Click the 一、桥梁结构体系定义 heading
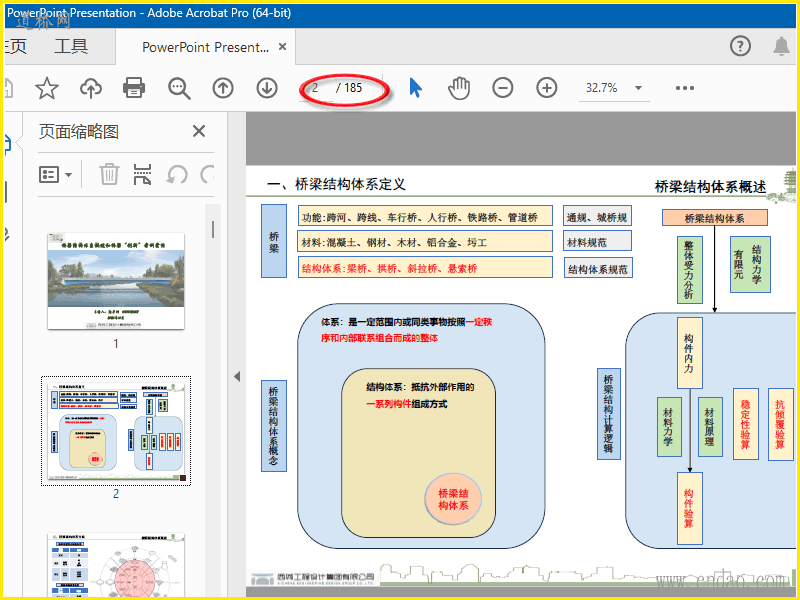This screenshot has width=800, height=600. pyautogui.click(x=336, y=184)
